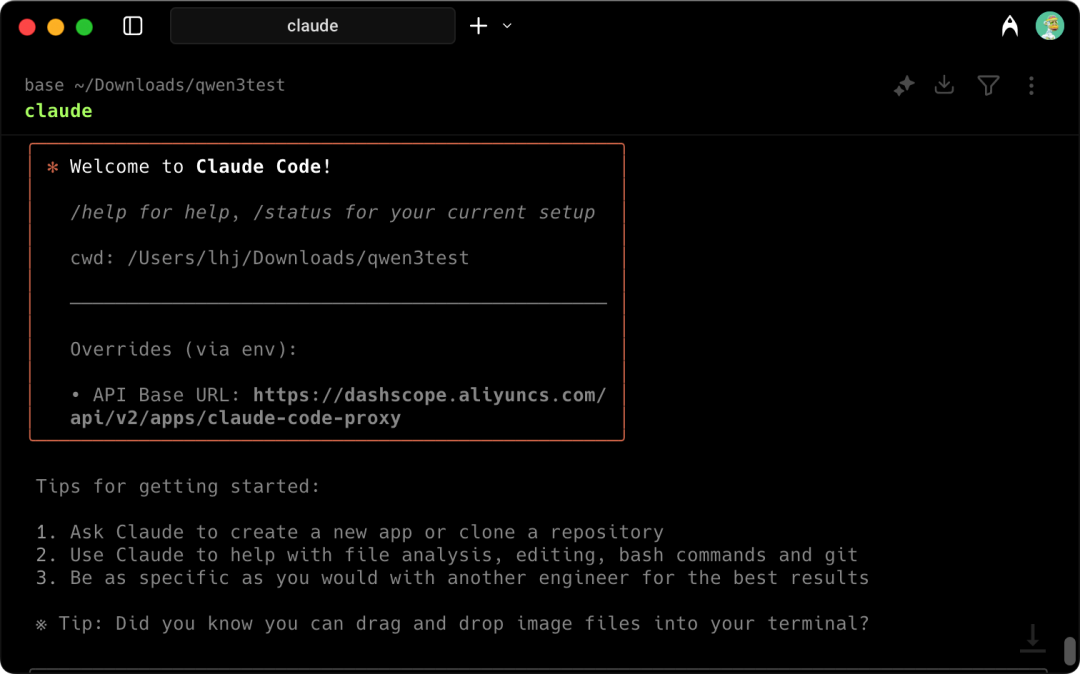
Task: Click the Overrides (via env): label
Action: tap(184, 349)
